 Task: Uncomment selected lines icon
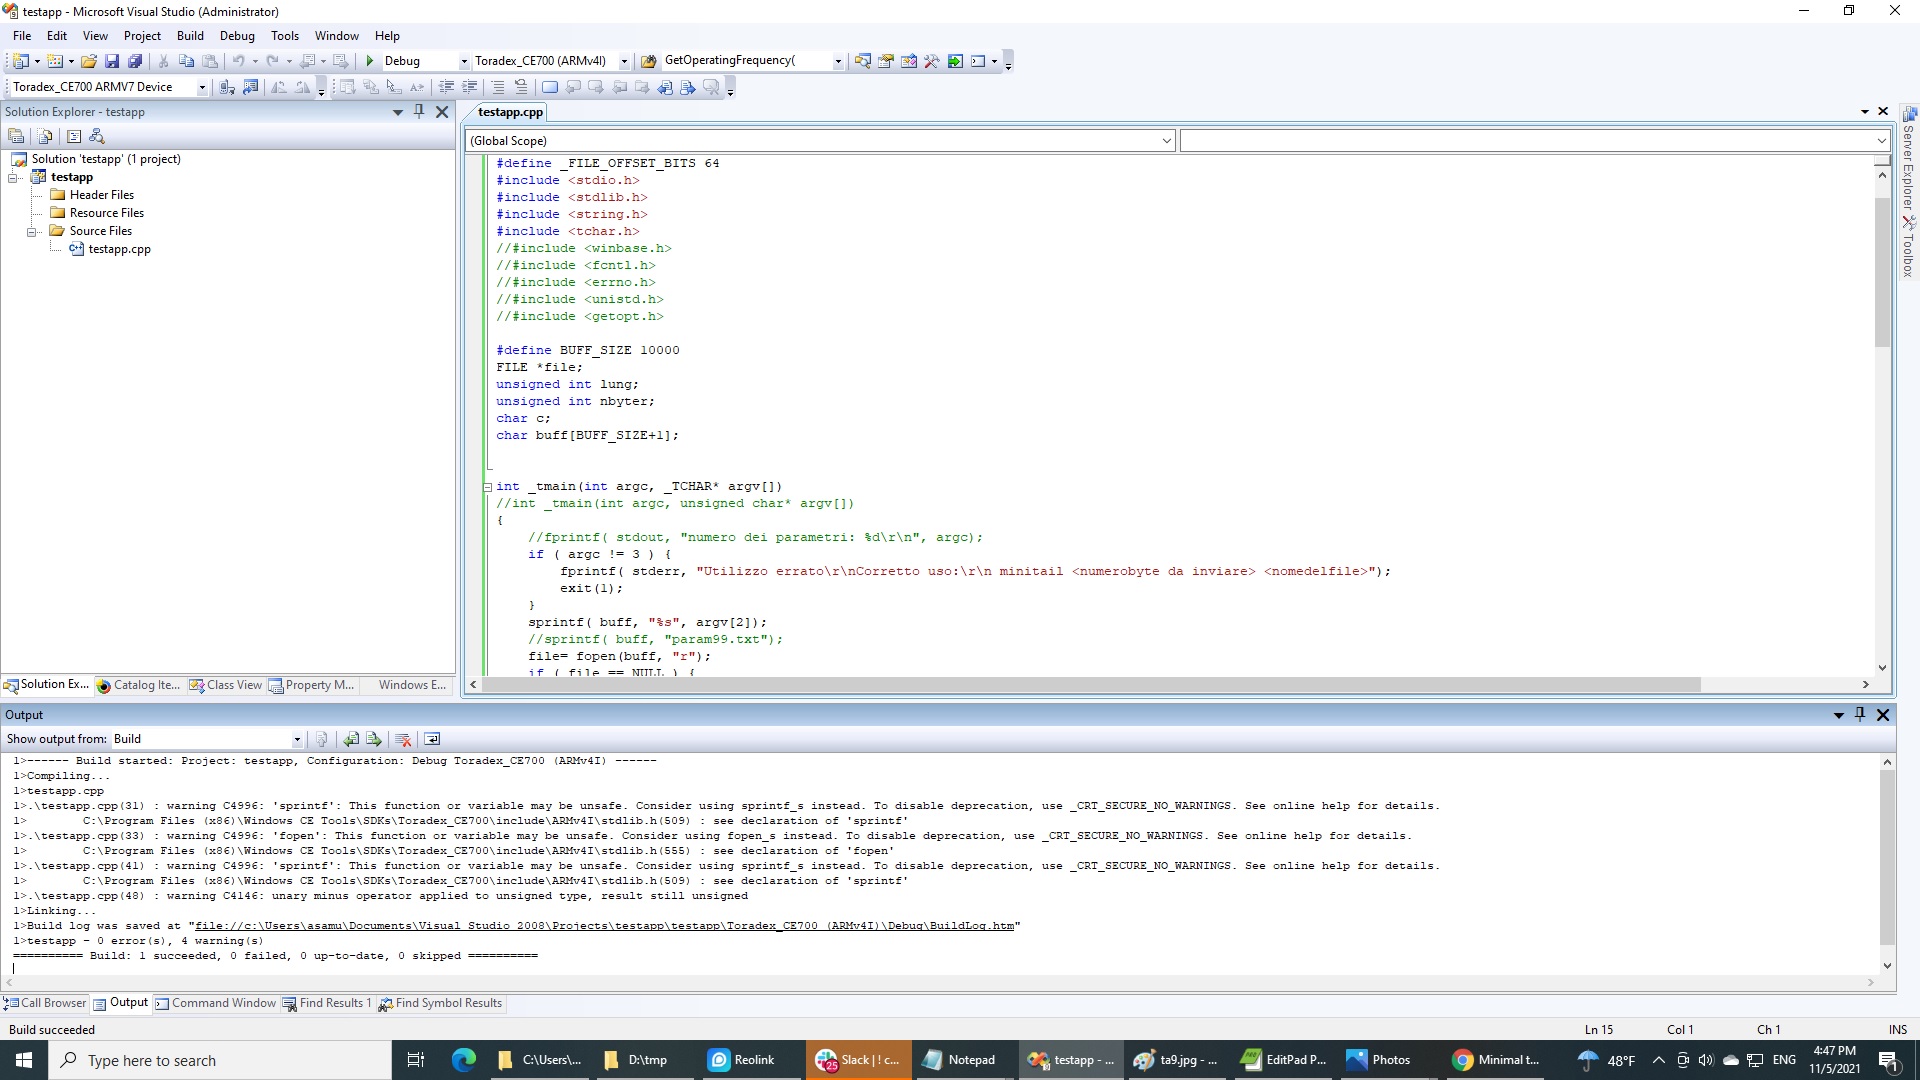[521, 87]
